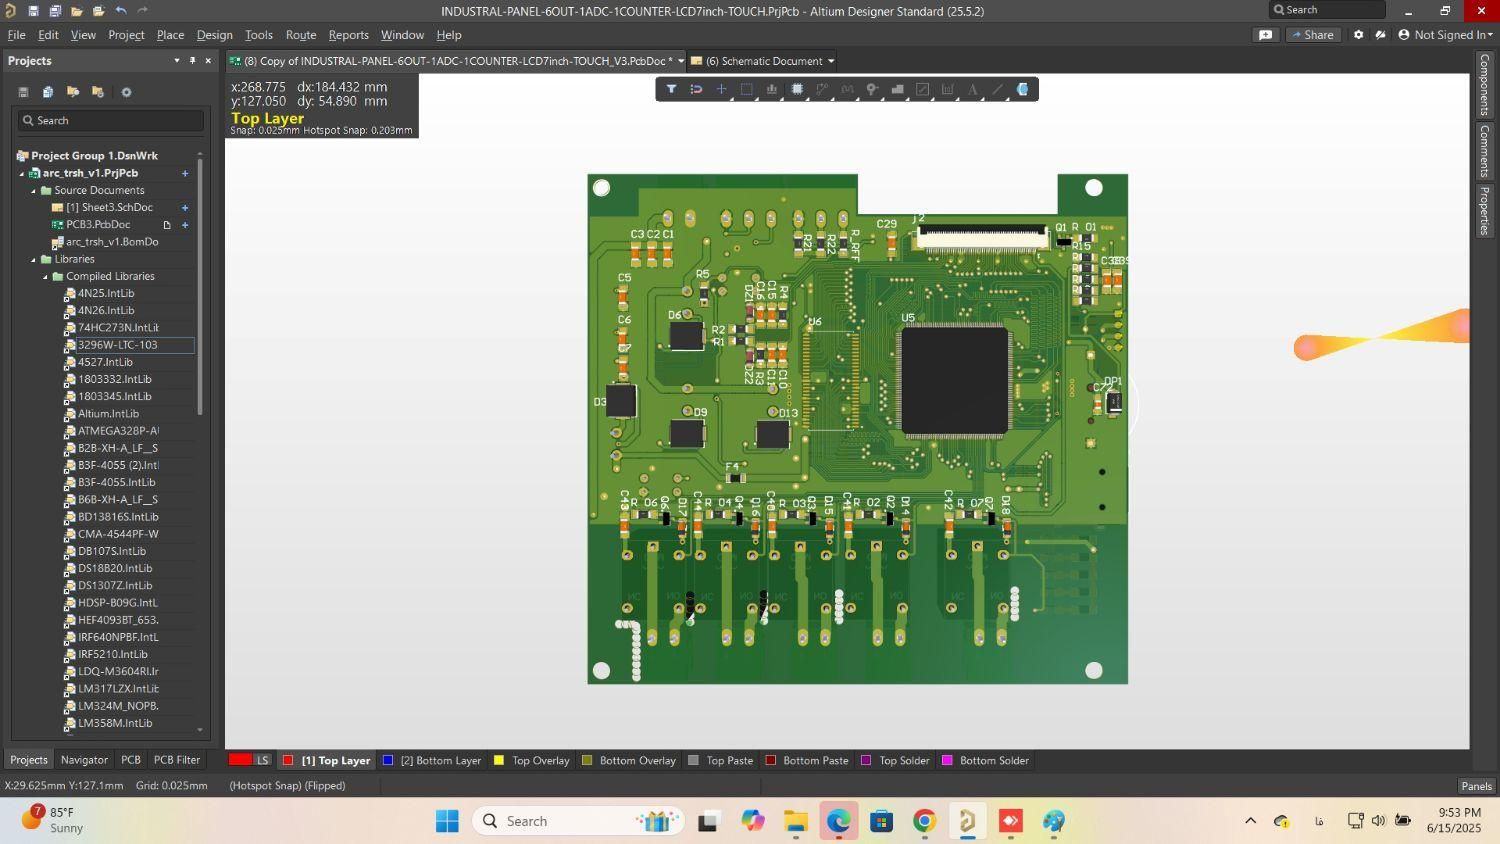The width and height of the screenshot is (1500, 844).
Task: Select the Place Polygon Plane tool
Action: (x=897, y=89)
